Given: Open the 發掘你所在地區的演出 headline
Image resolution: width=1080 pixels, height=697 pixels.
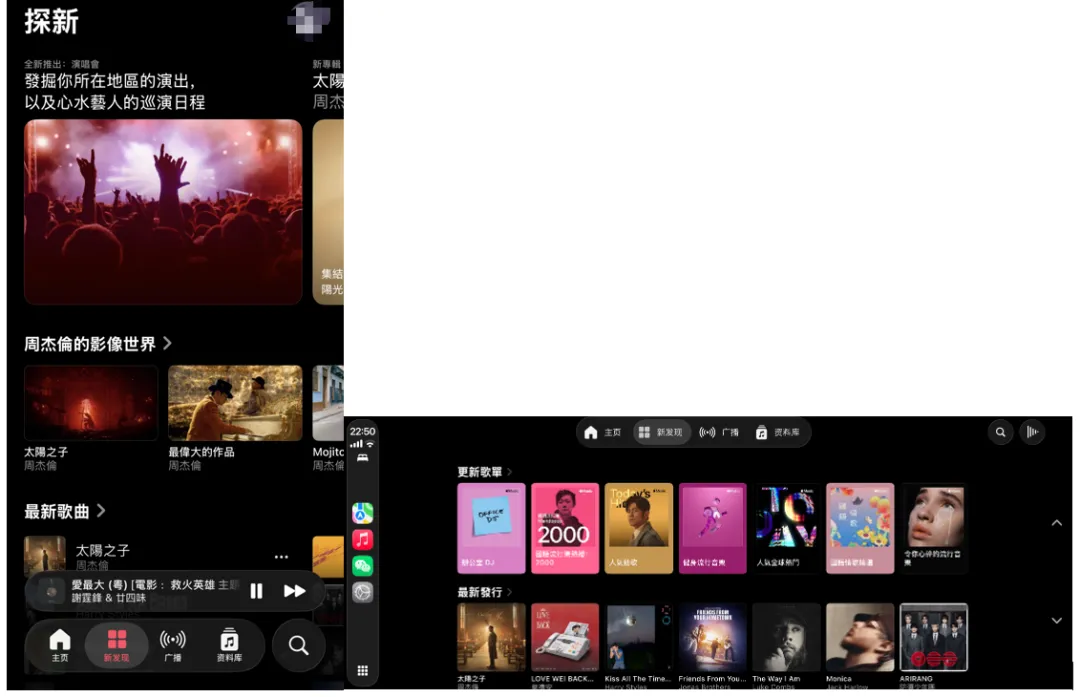Looking at the screenshot, I should point(114,92).
